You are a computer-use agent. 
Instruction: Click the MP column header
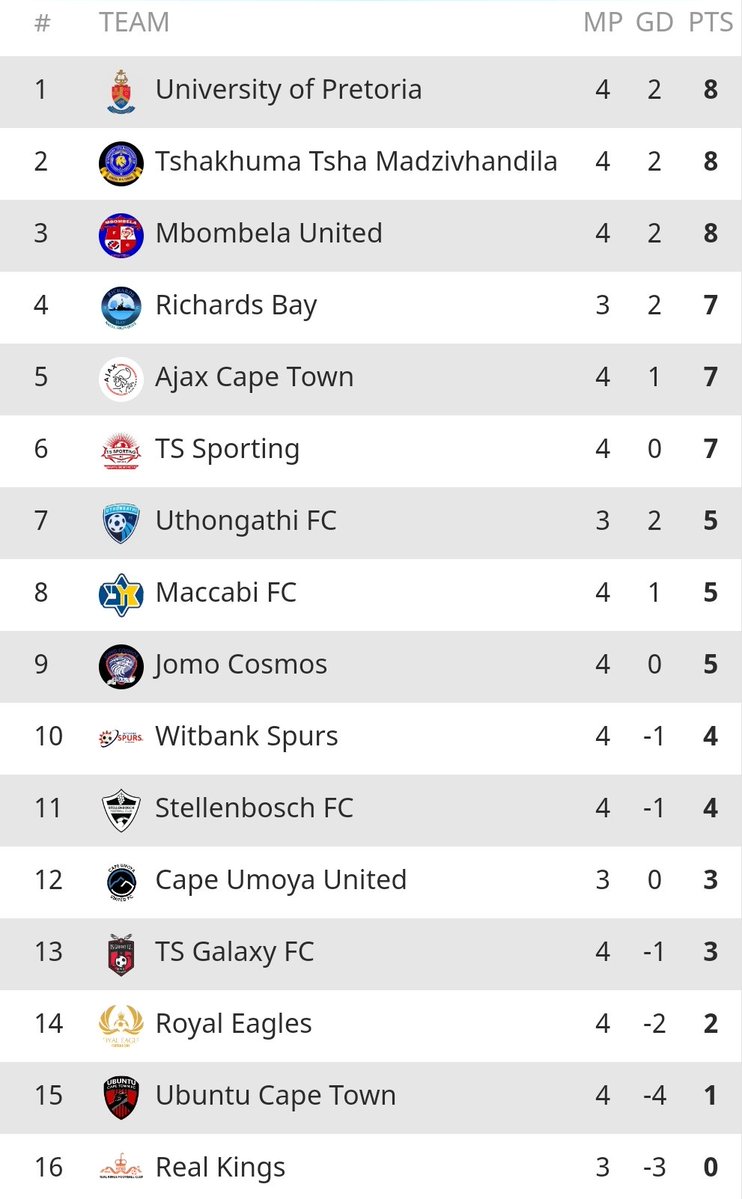pos(602,22)
